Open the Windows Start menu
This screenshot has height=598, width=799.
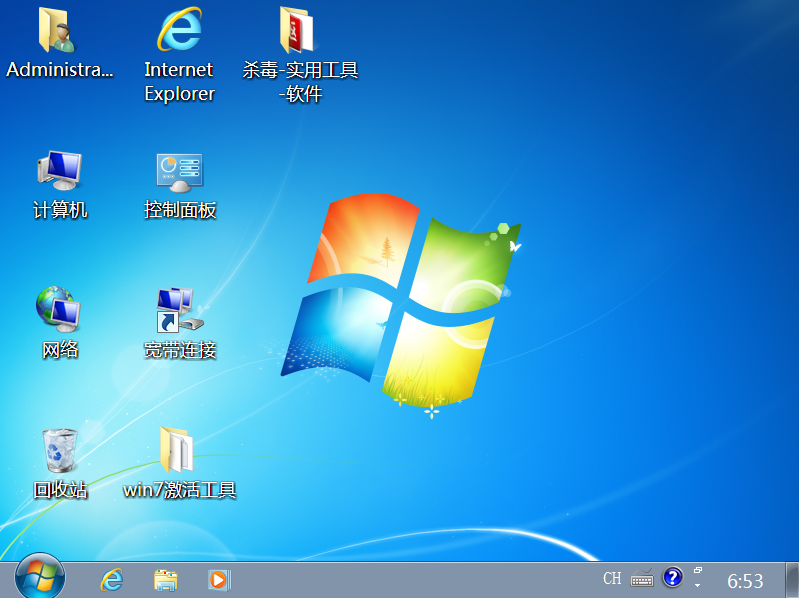click(39, 578)
